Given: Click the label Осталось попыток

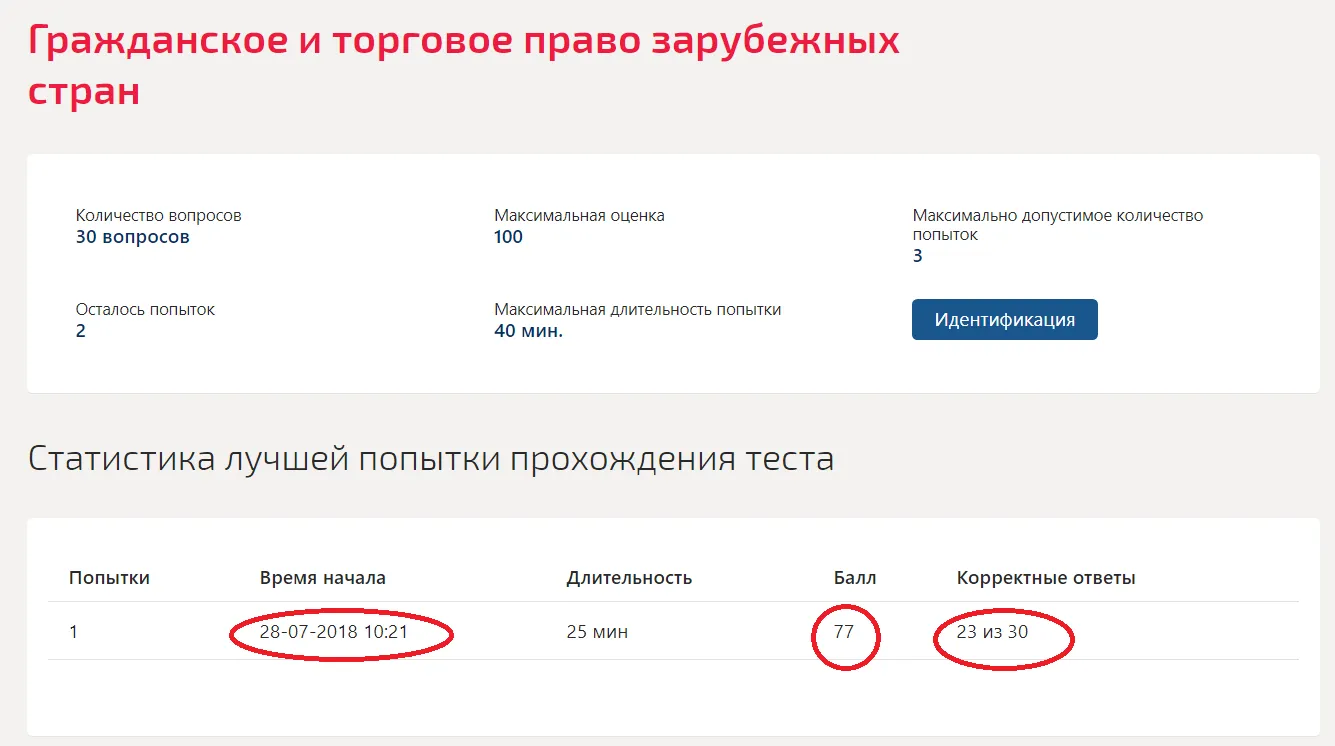Looking at the screenshot, I should tap(145, 309).
